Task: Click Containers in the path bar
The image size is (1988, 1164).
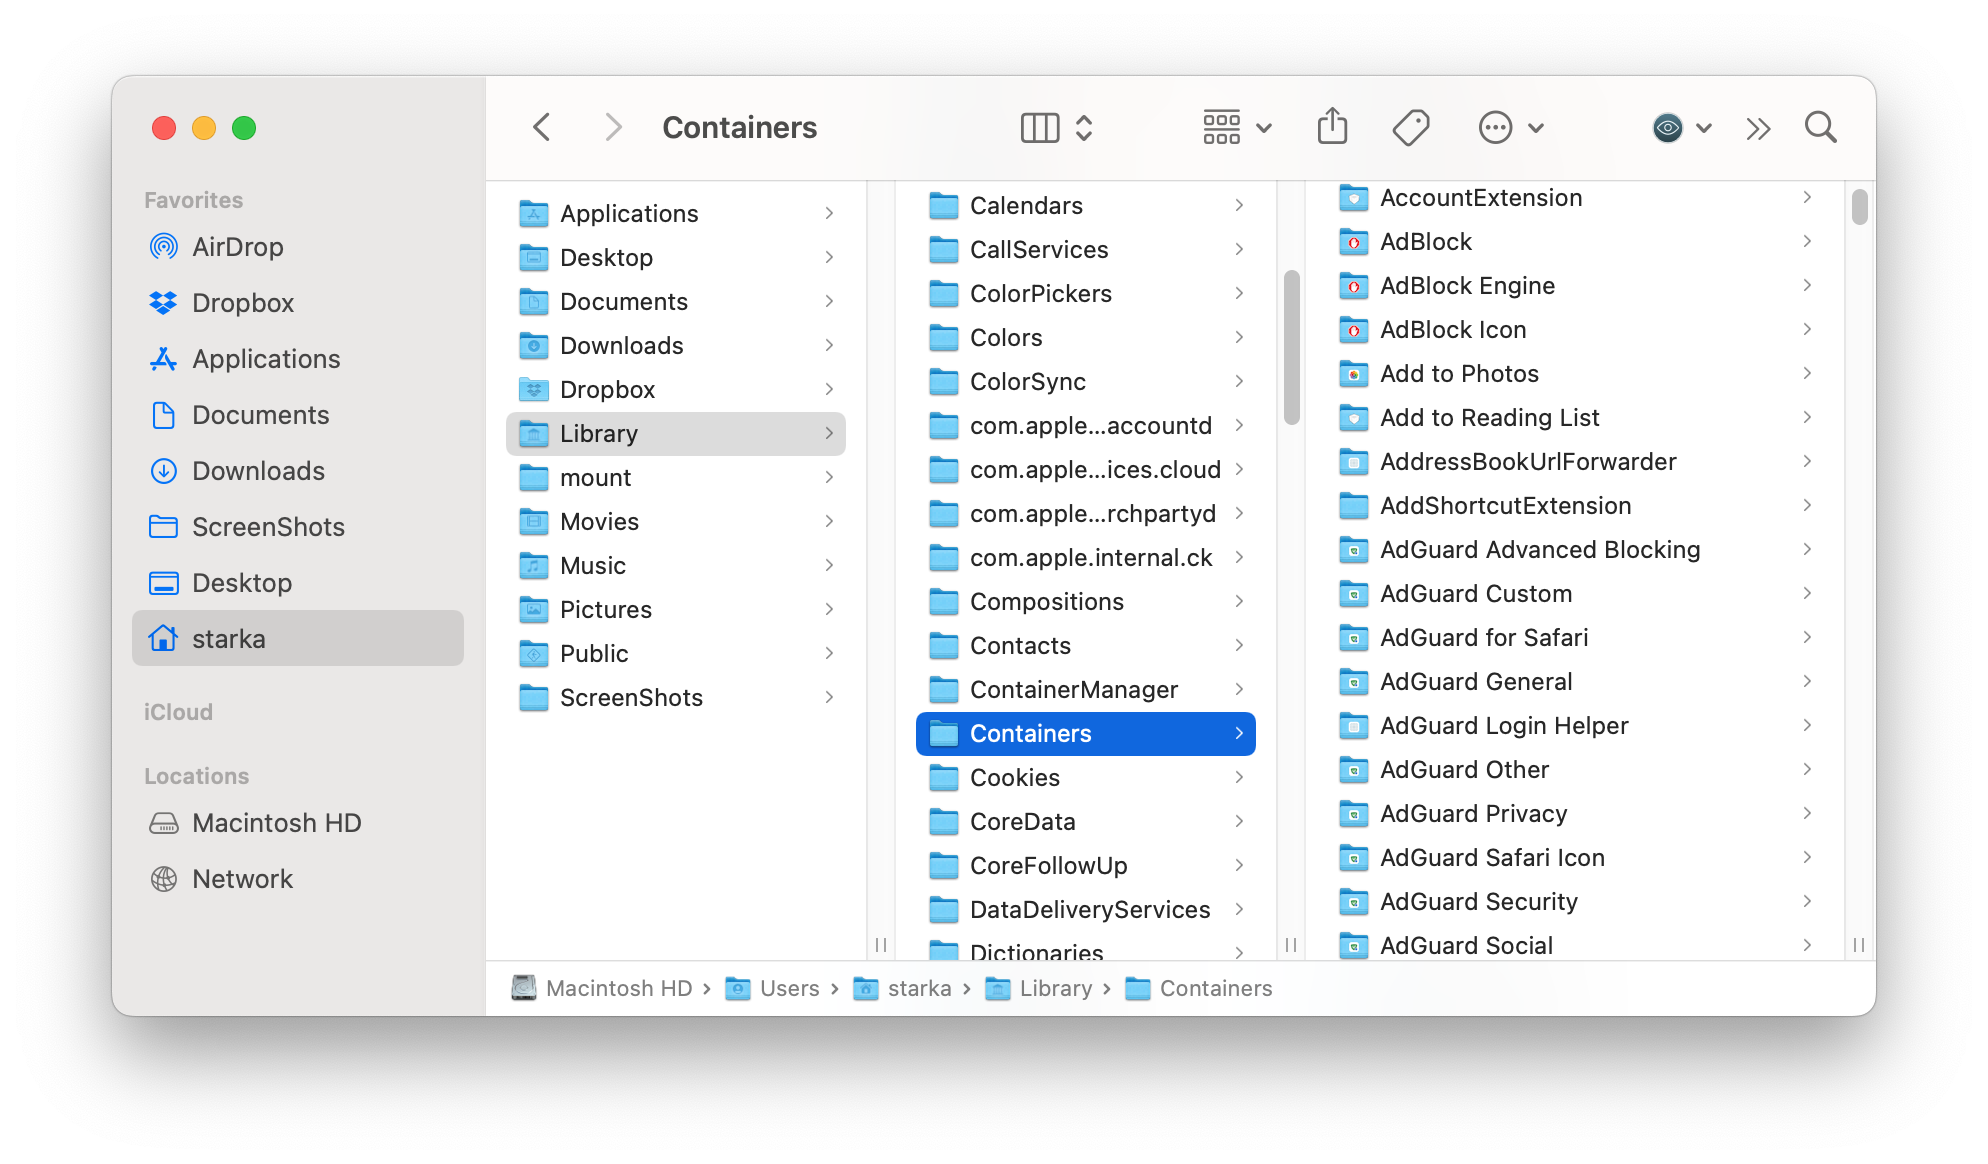Action: [x=1199, y=989]
